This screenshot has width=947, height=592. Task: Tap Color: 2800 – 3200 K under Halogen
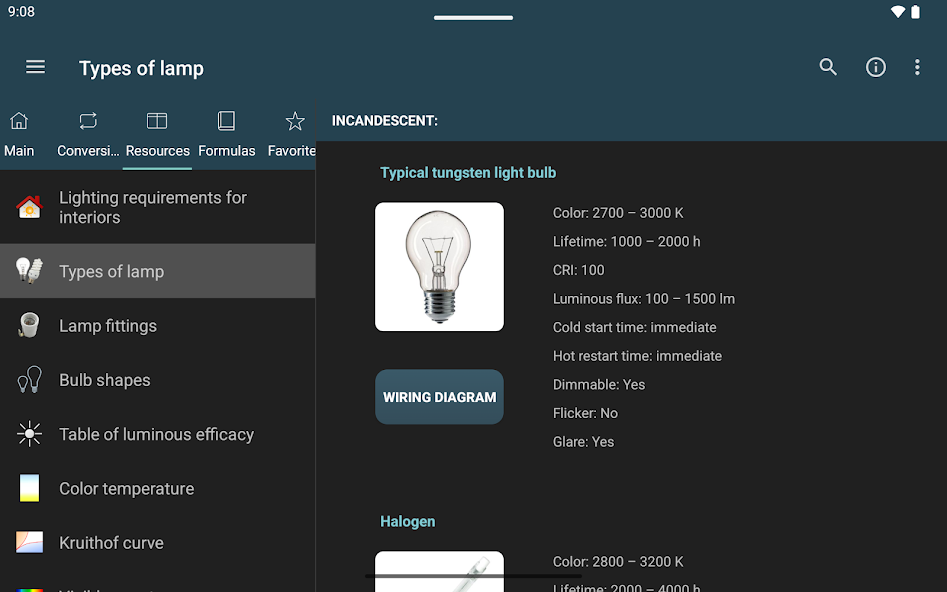click(618, 562)
